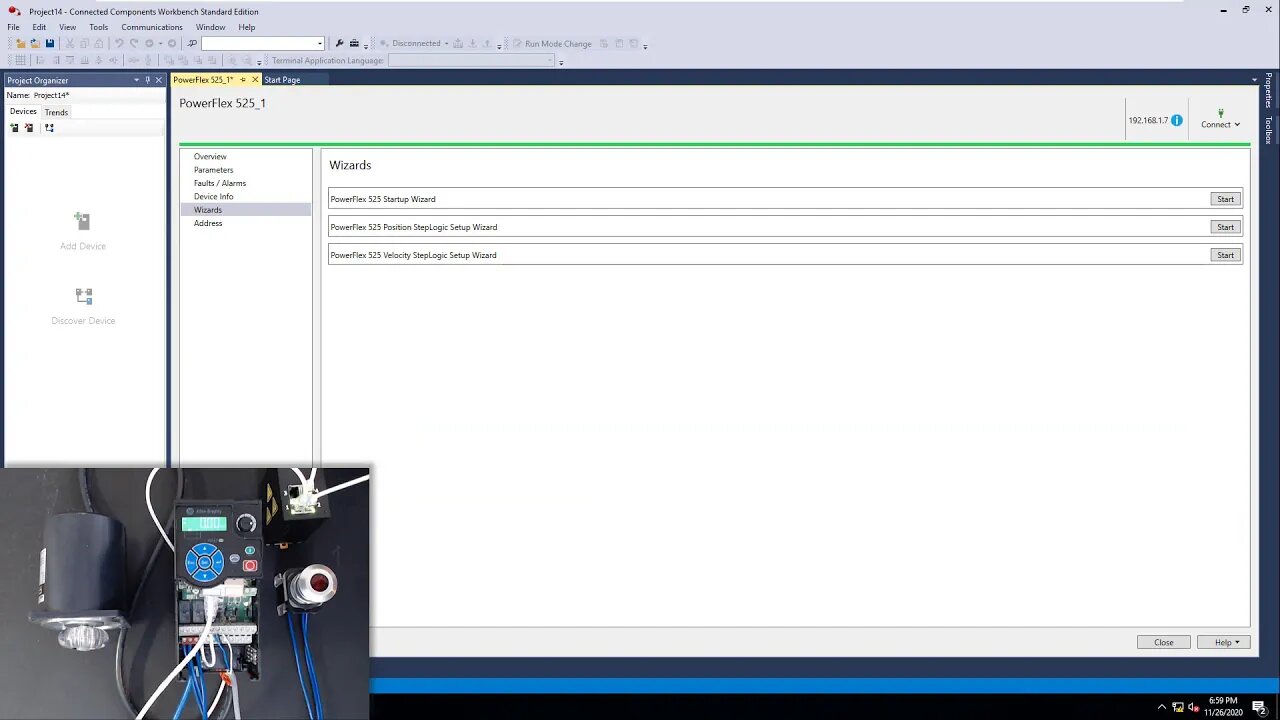Select Parameters in the side list
The width and height of the screenshot is (1280, 720).
click(213, 170)
